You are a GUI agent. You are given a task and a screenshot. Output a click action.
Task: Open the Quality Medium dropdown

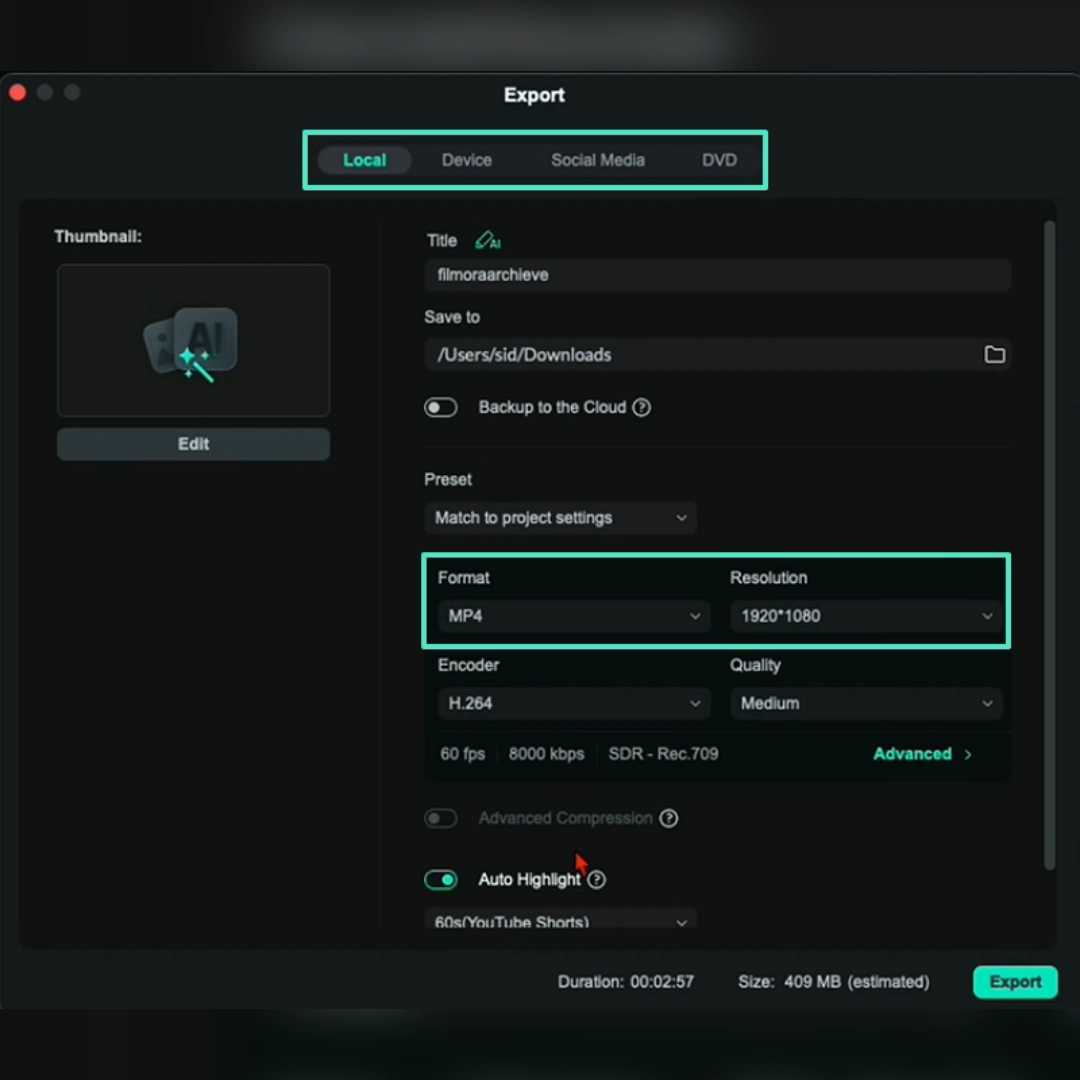[x=866, y=703]
